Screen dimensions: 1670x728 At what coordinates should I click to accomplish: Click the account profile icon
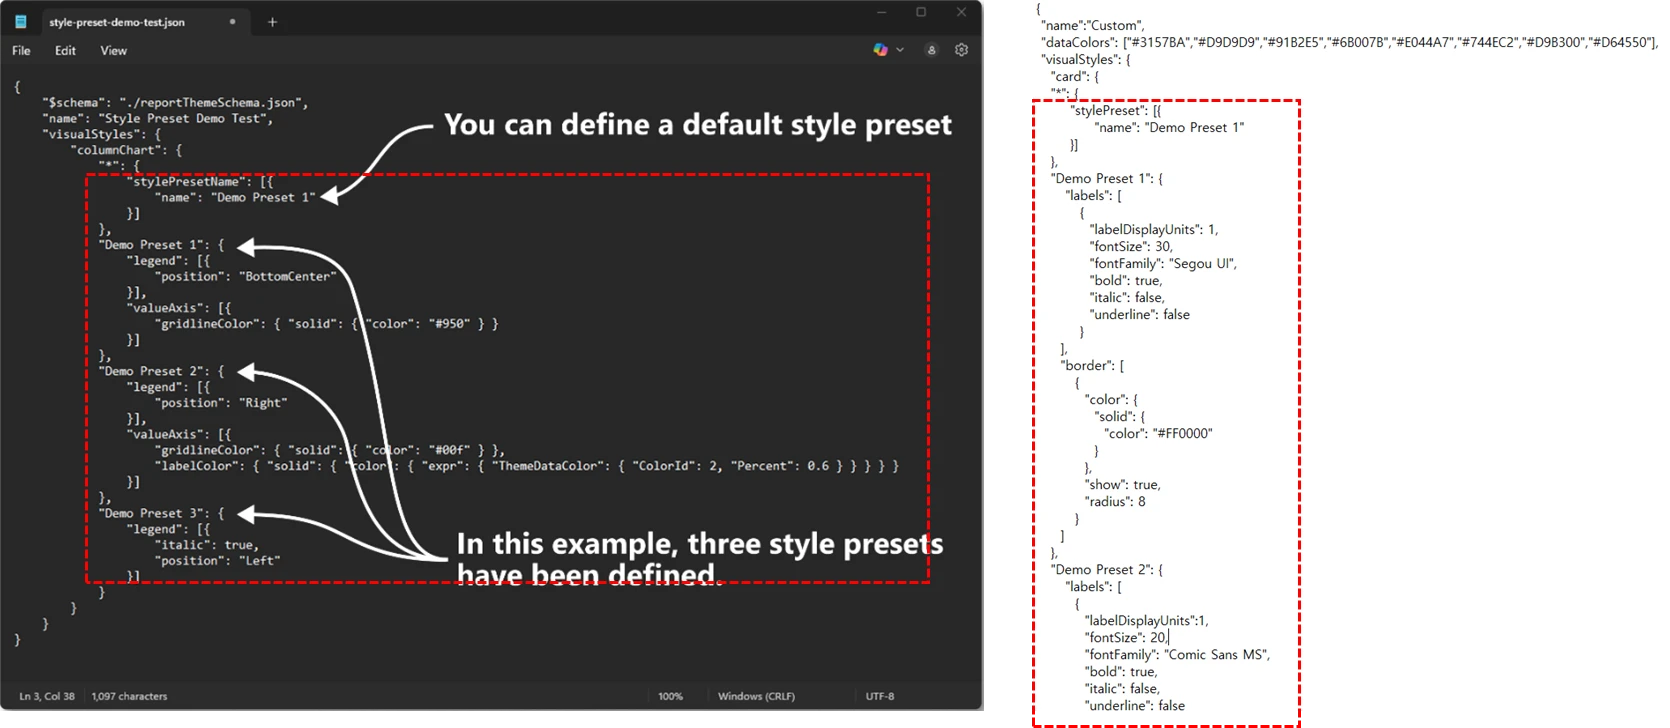coord(931,50)
